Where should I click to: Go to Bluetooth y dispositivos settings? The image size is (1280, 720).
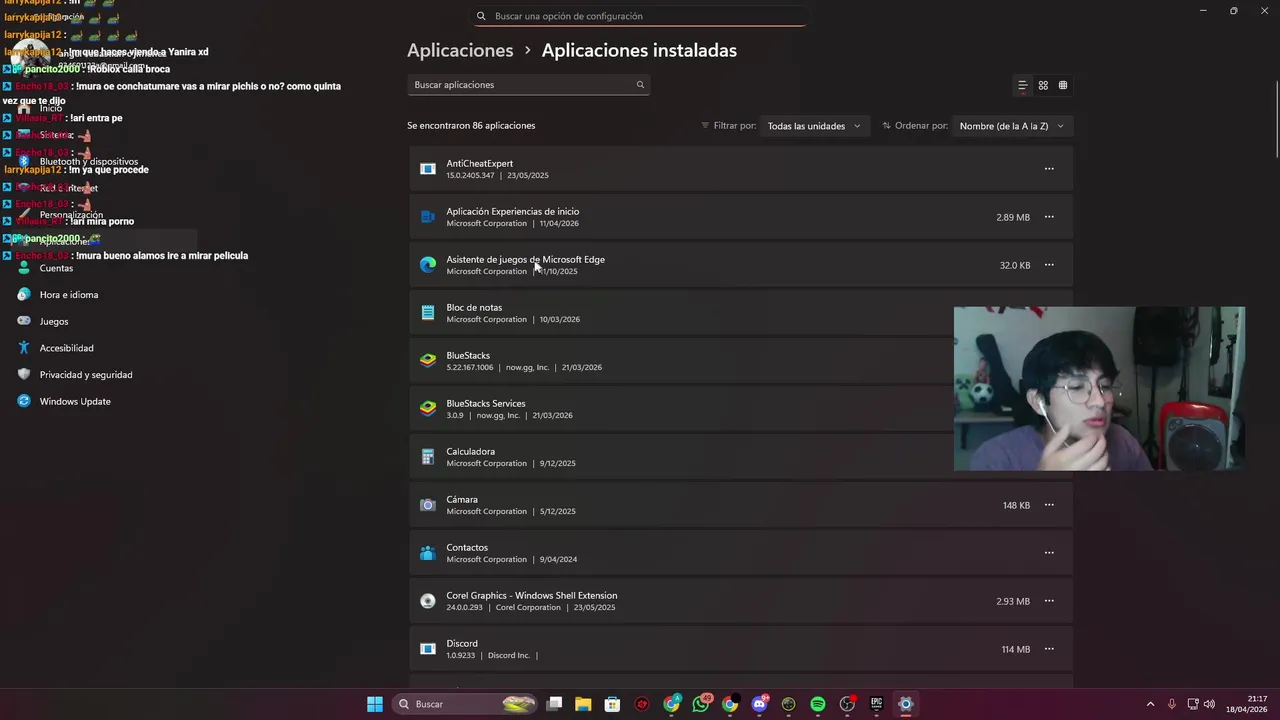pyautogui.click(x=89, y=162)
